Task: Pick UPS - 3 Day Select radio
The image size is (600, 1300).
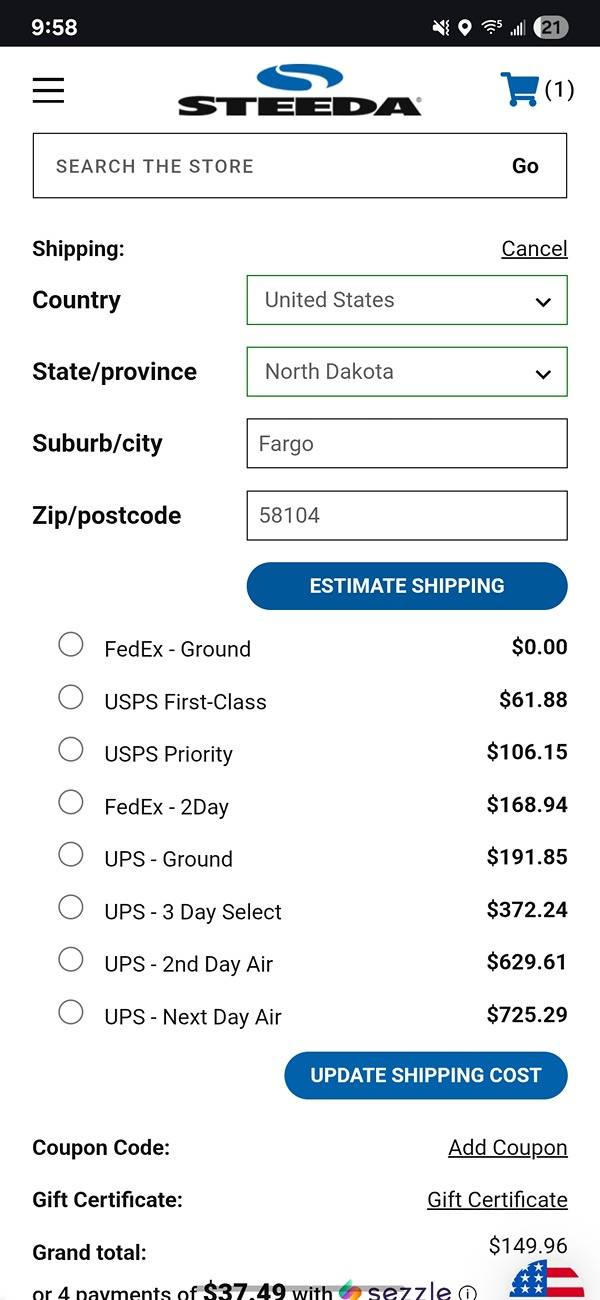Action: pos(71,908)
